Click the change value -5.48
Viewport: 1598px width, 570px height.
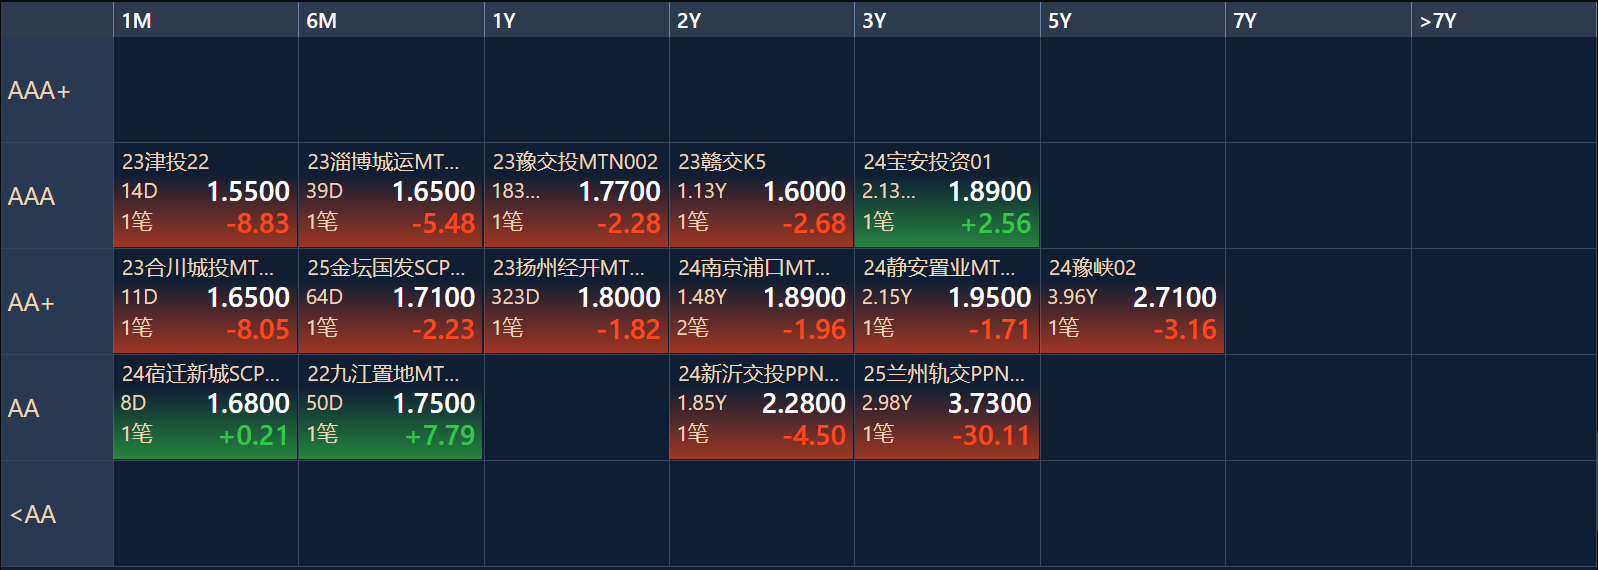443,224
